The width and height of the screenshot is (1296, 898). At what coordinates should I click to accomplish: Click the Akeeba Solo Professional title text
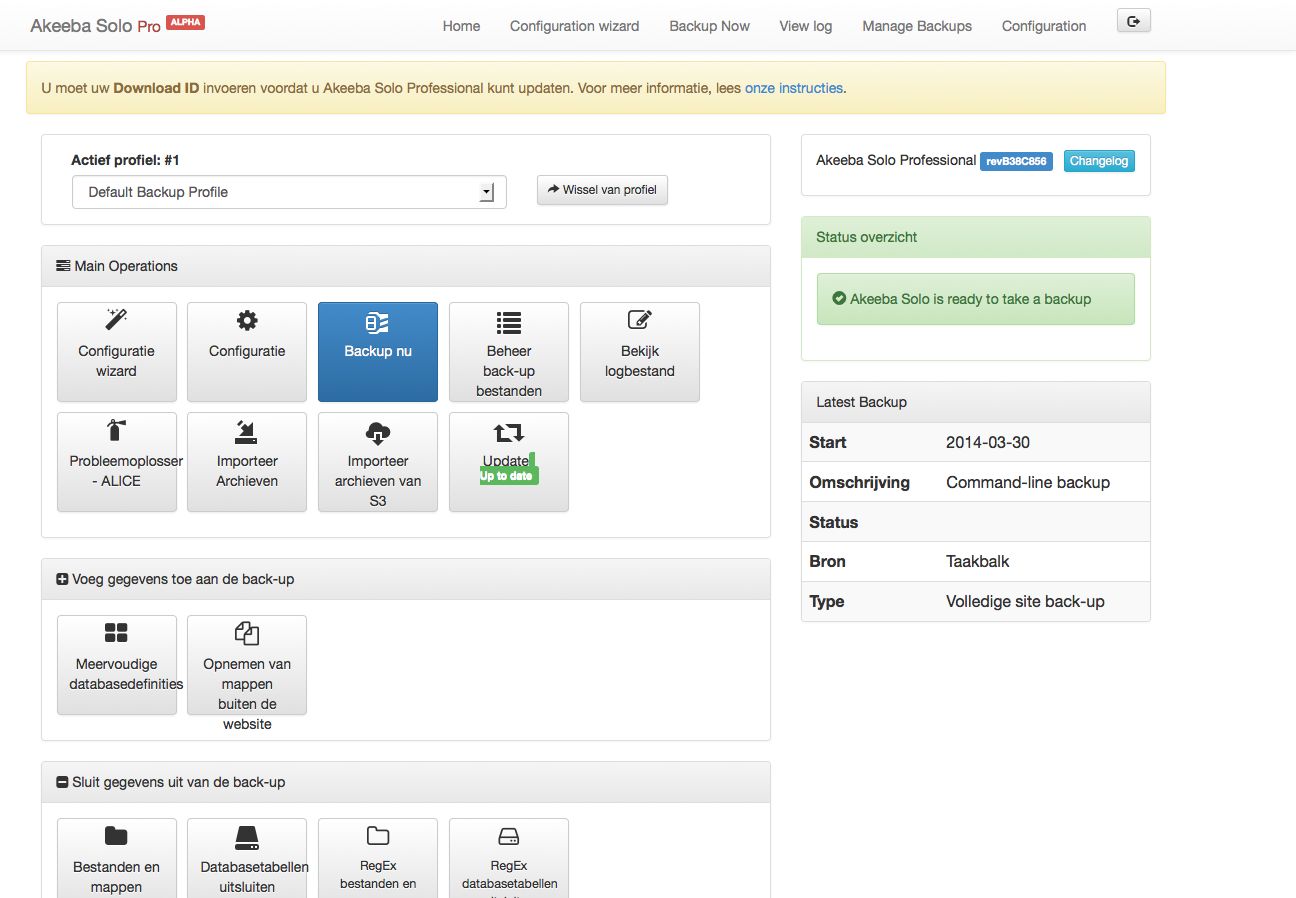pyautogui.click(x=896, y=160)
